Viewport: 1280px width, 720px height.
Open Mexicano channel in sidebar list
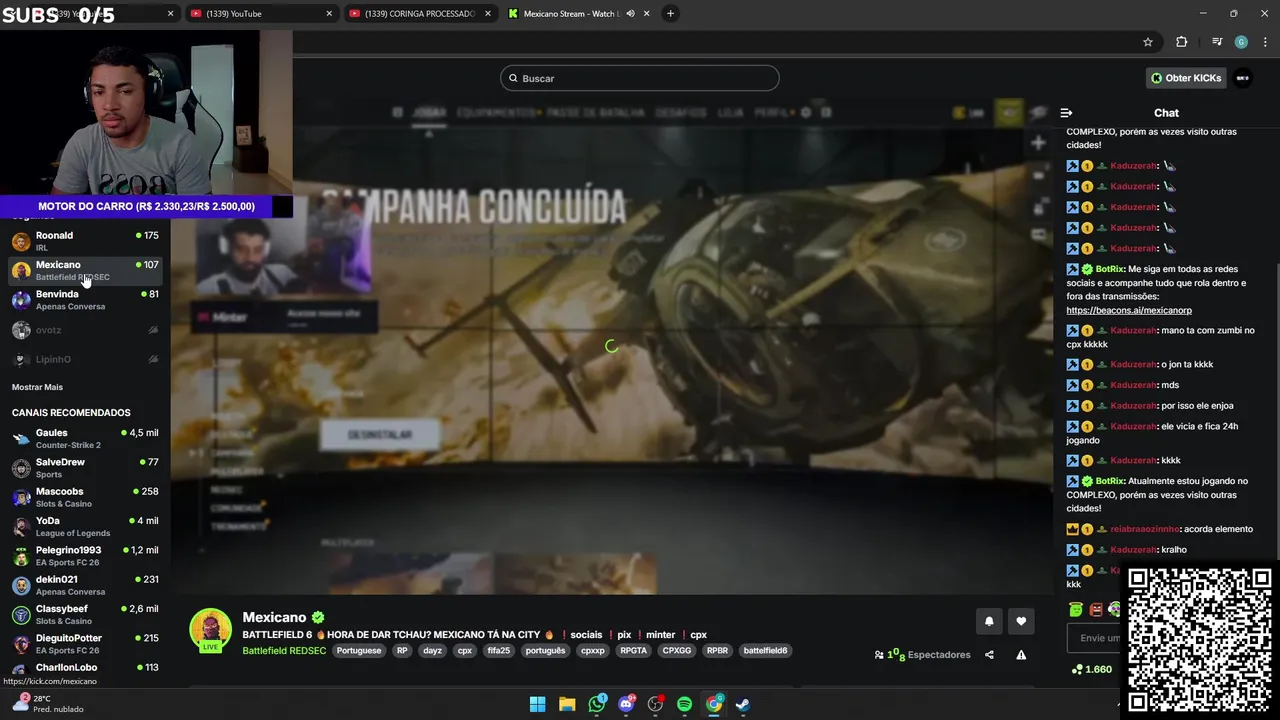click(85, 270)
